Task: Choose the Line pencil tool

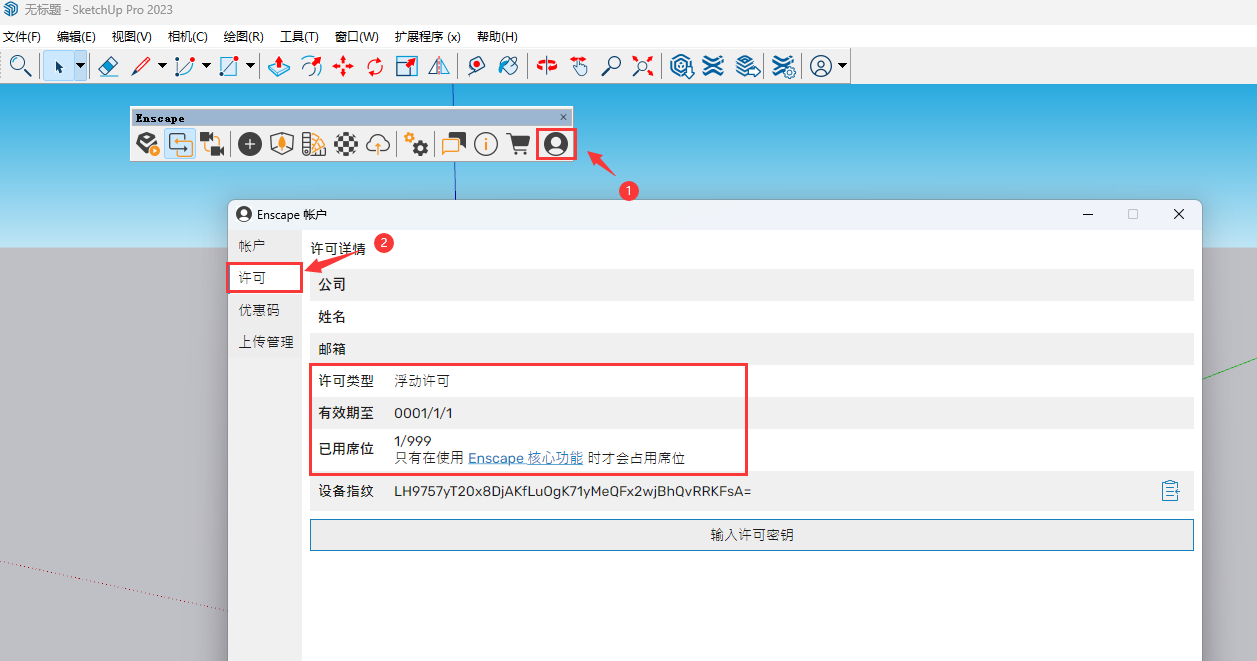Action: pyautogui.click(x=141, y=67)
